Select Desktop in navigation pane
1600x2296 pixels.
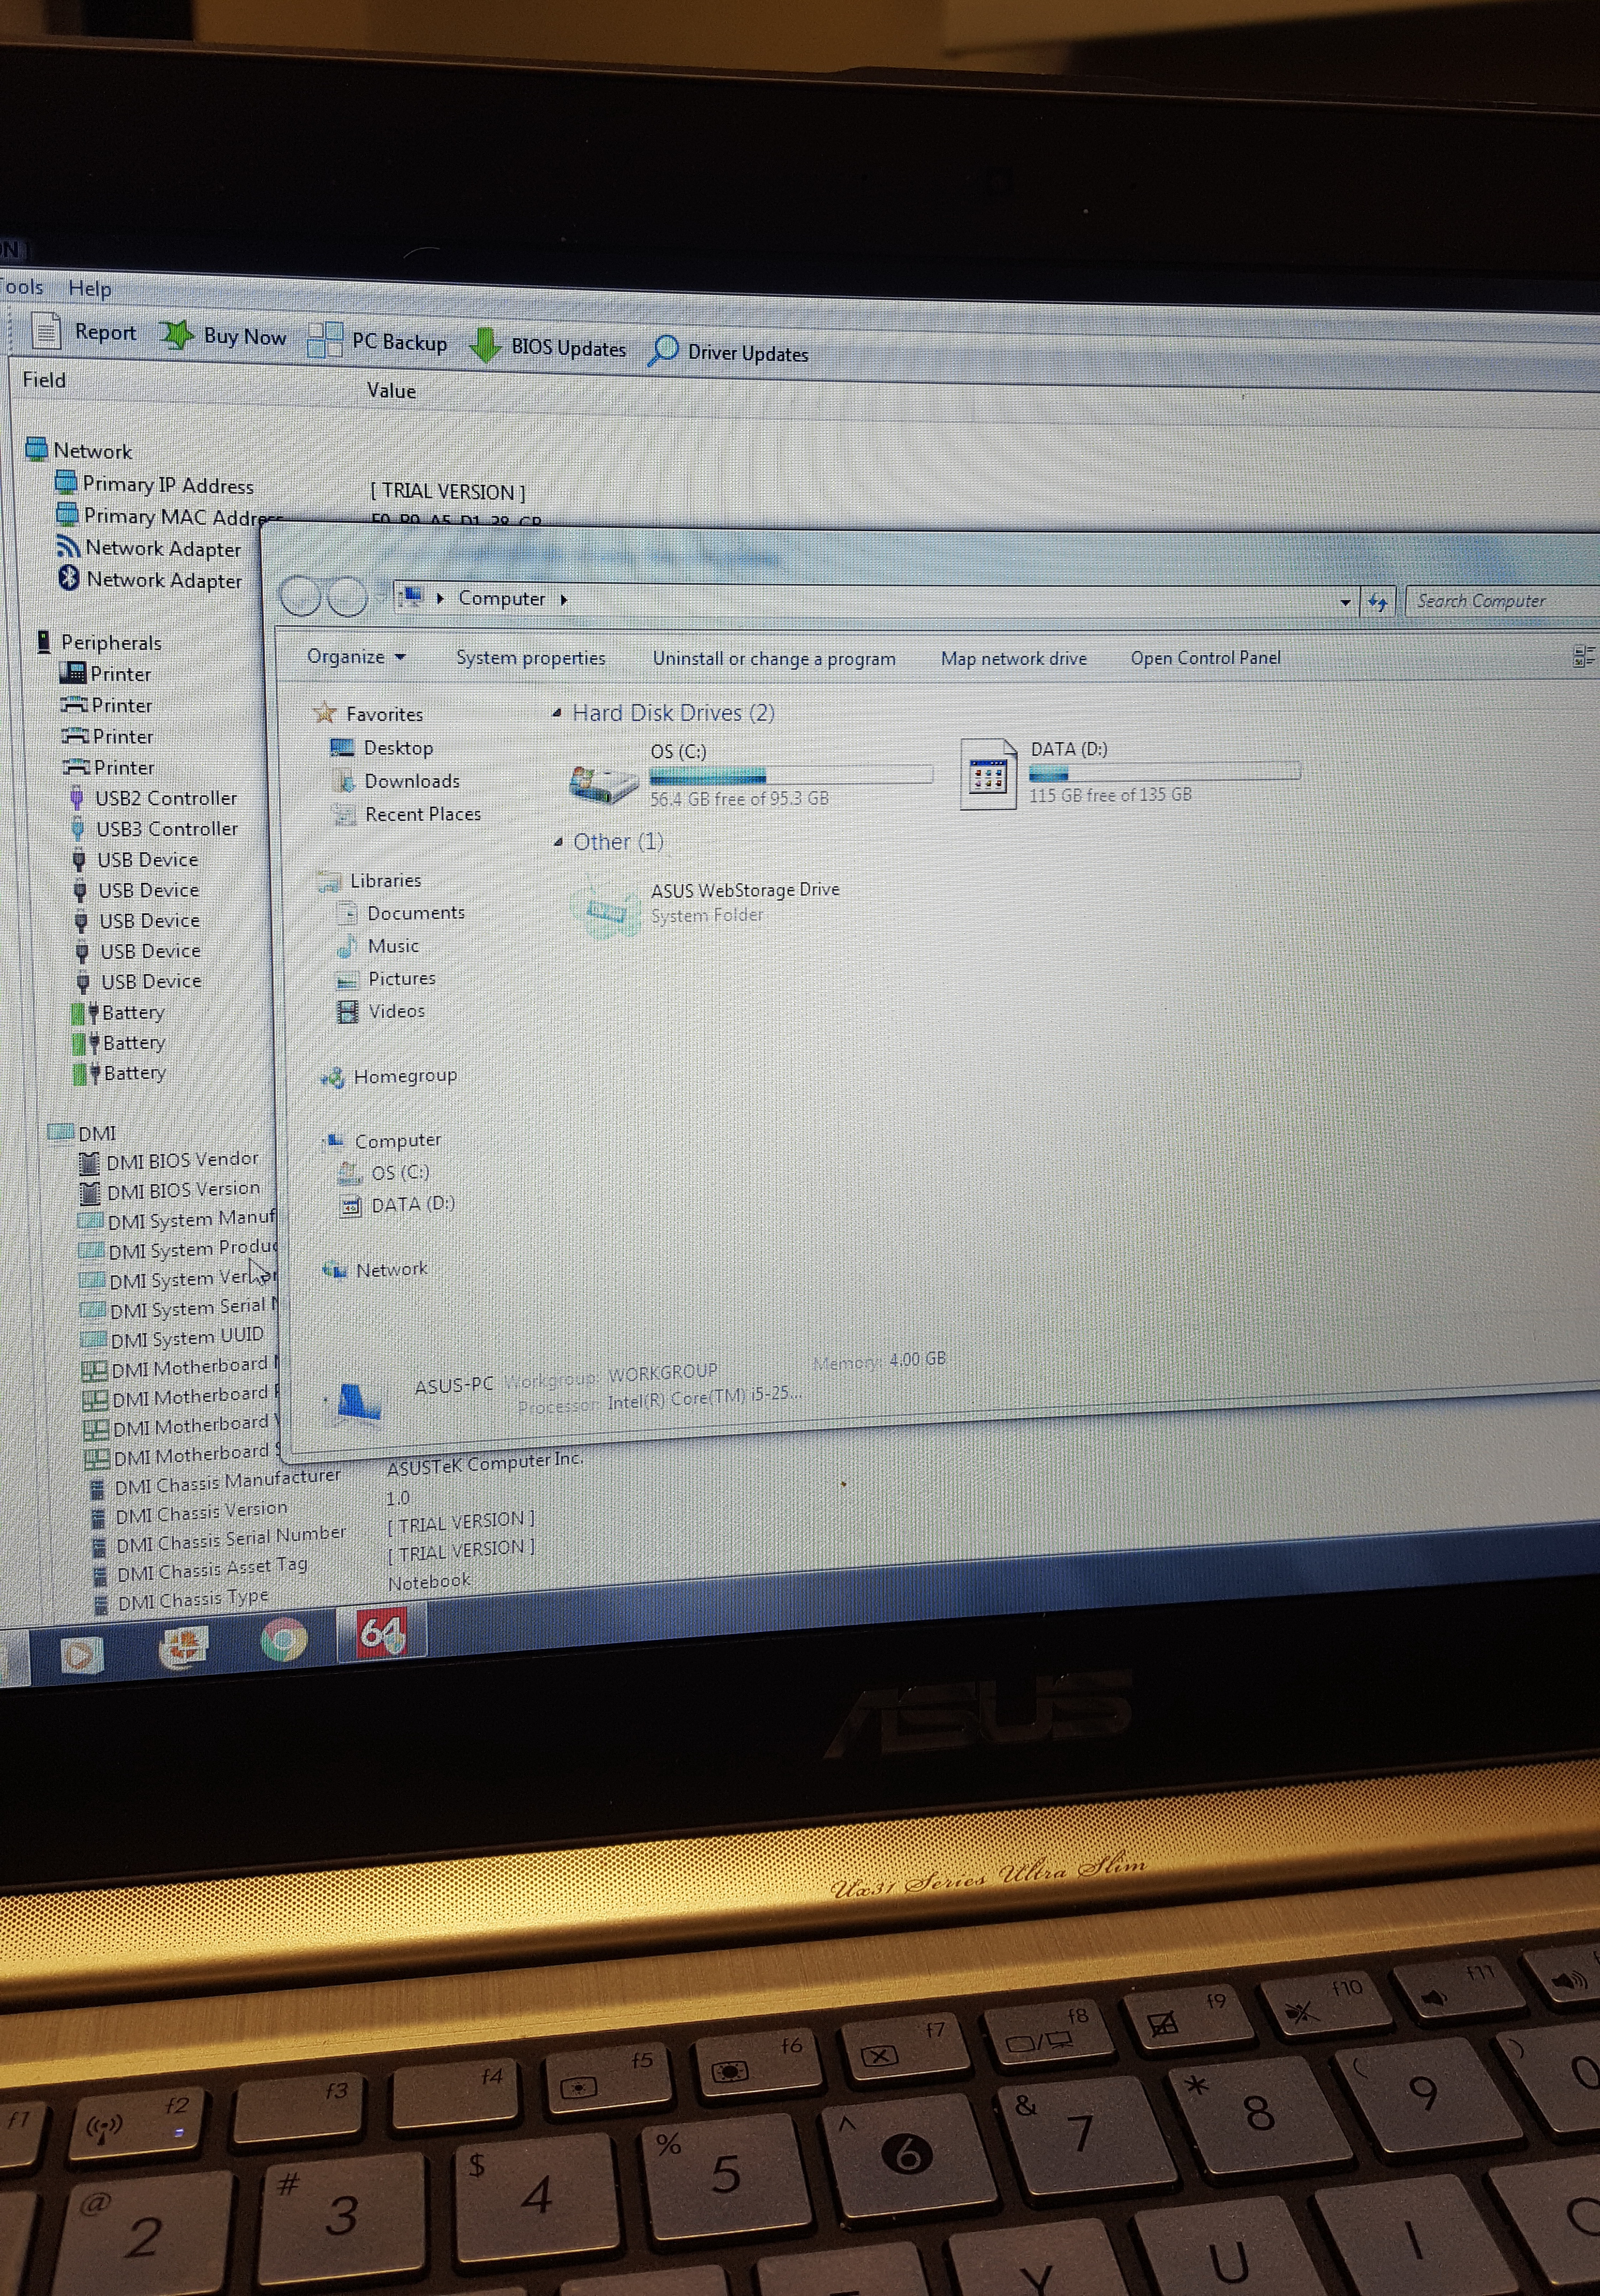398,747
